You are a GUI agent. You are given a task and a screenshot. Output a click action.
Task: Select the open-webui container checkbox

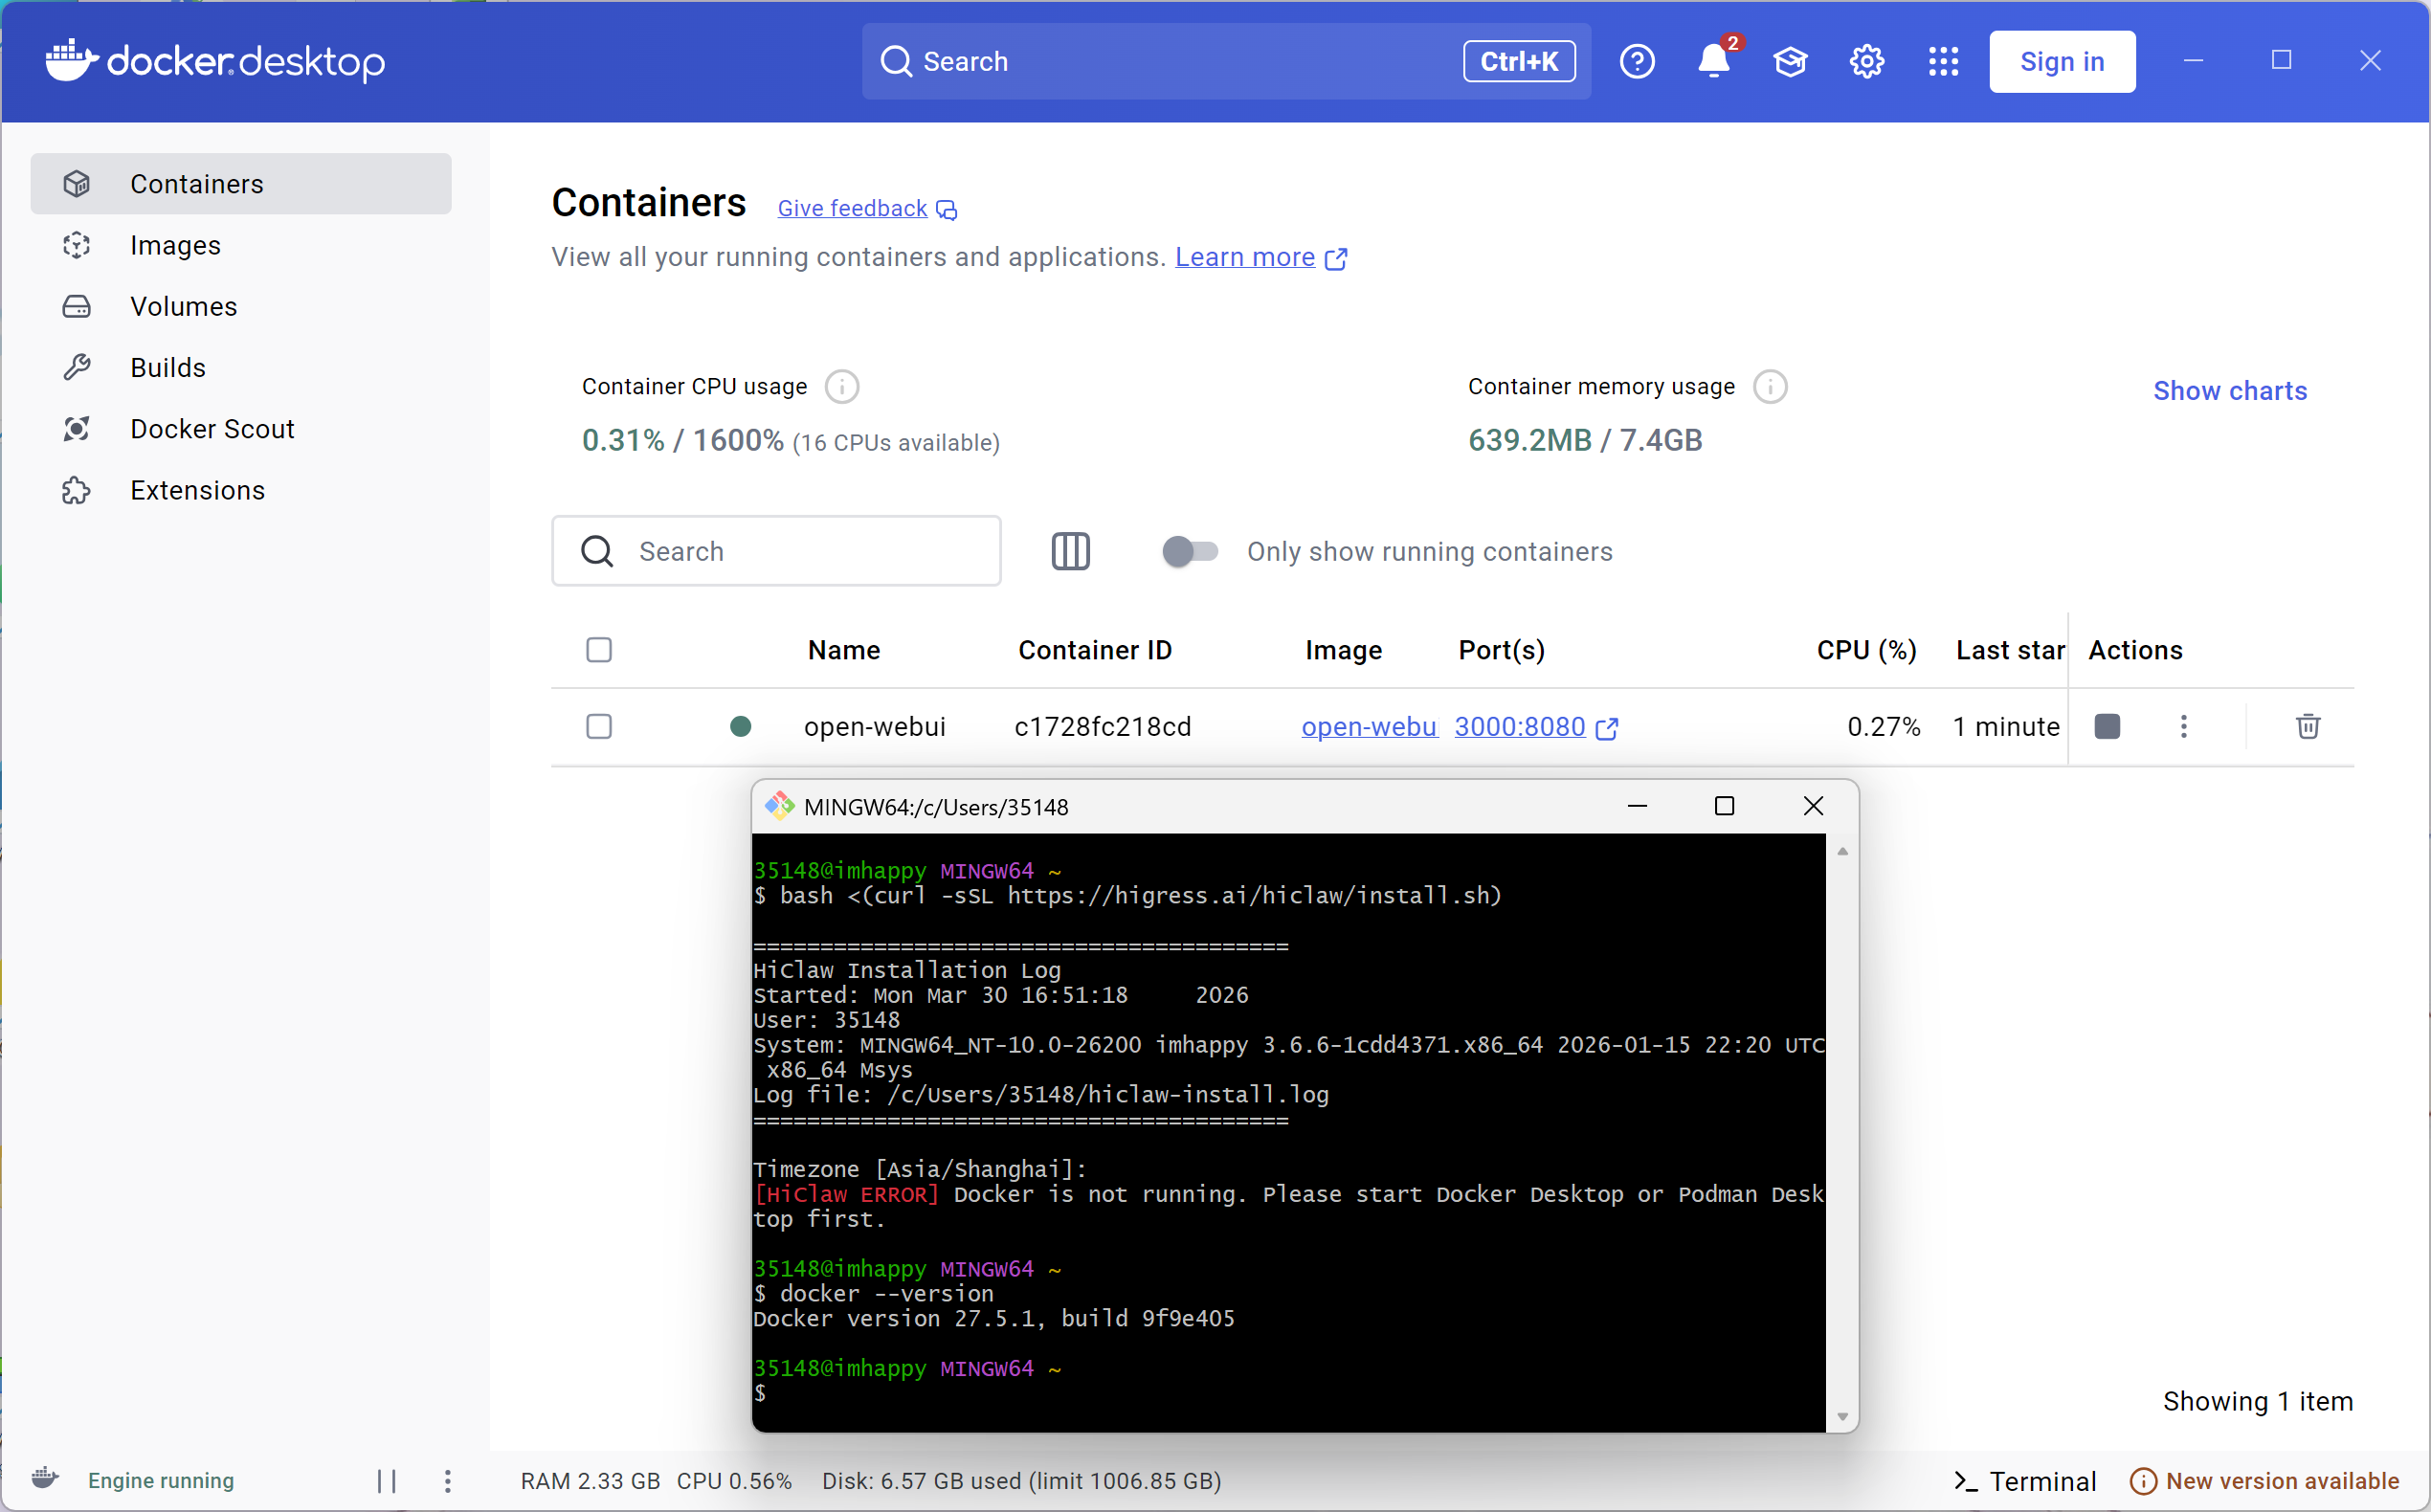(599, 726)
